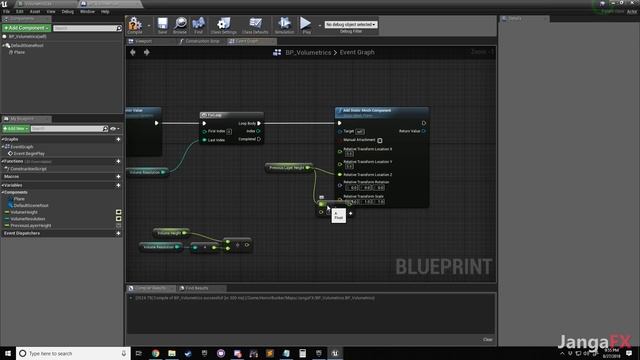
Task: Add new Event Dispatcher with plus icon
Action: (118, 233)
